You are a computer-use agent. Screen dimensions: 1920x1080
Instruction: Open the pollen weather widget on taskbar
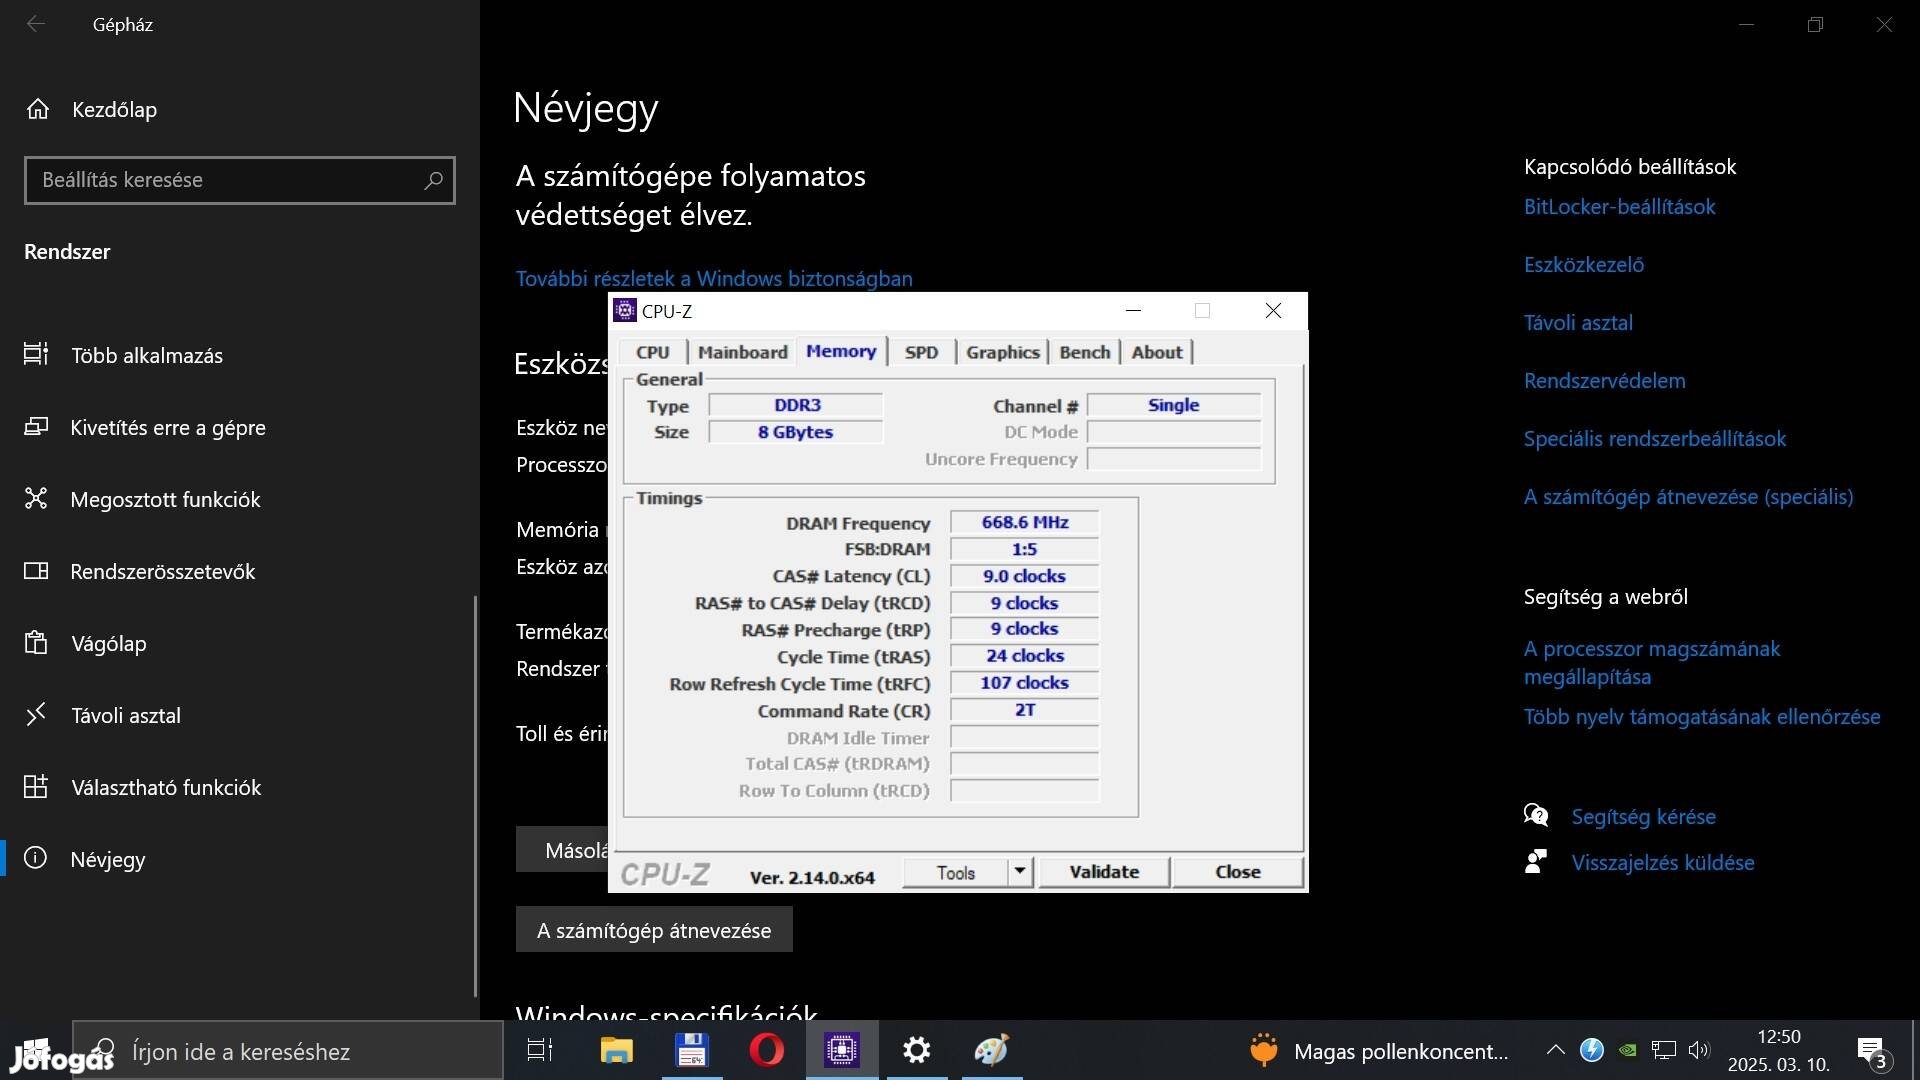1378,1050
